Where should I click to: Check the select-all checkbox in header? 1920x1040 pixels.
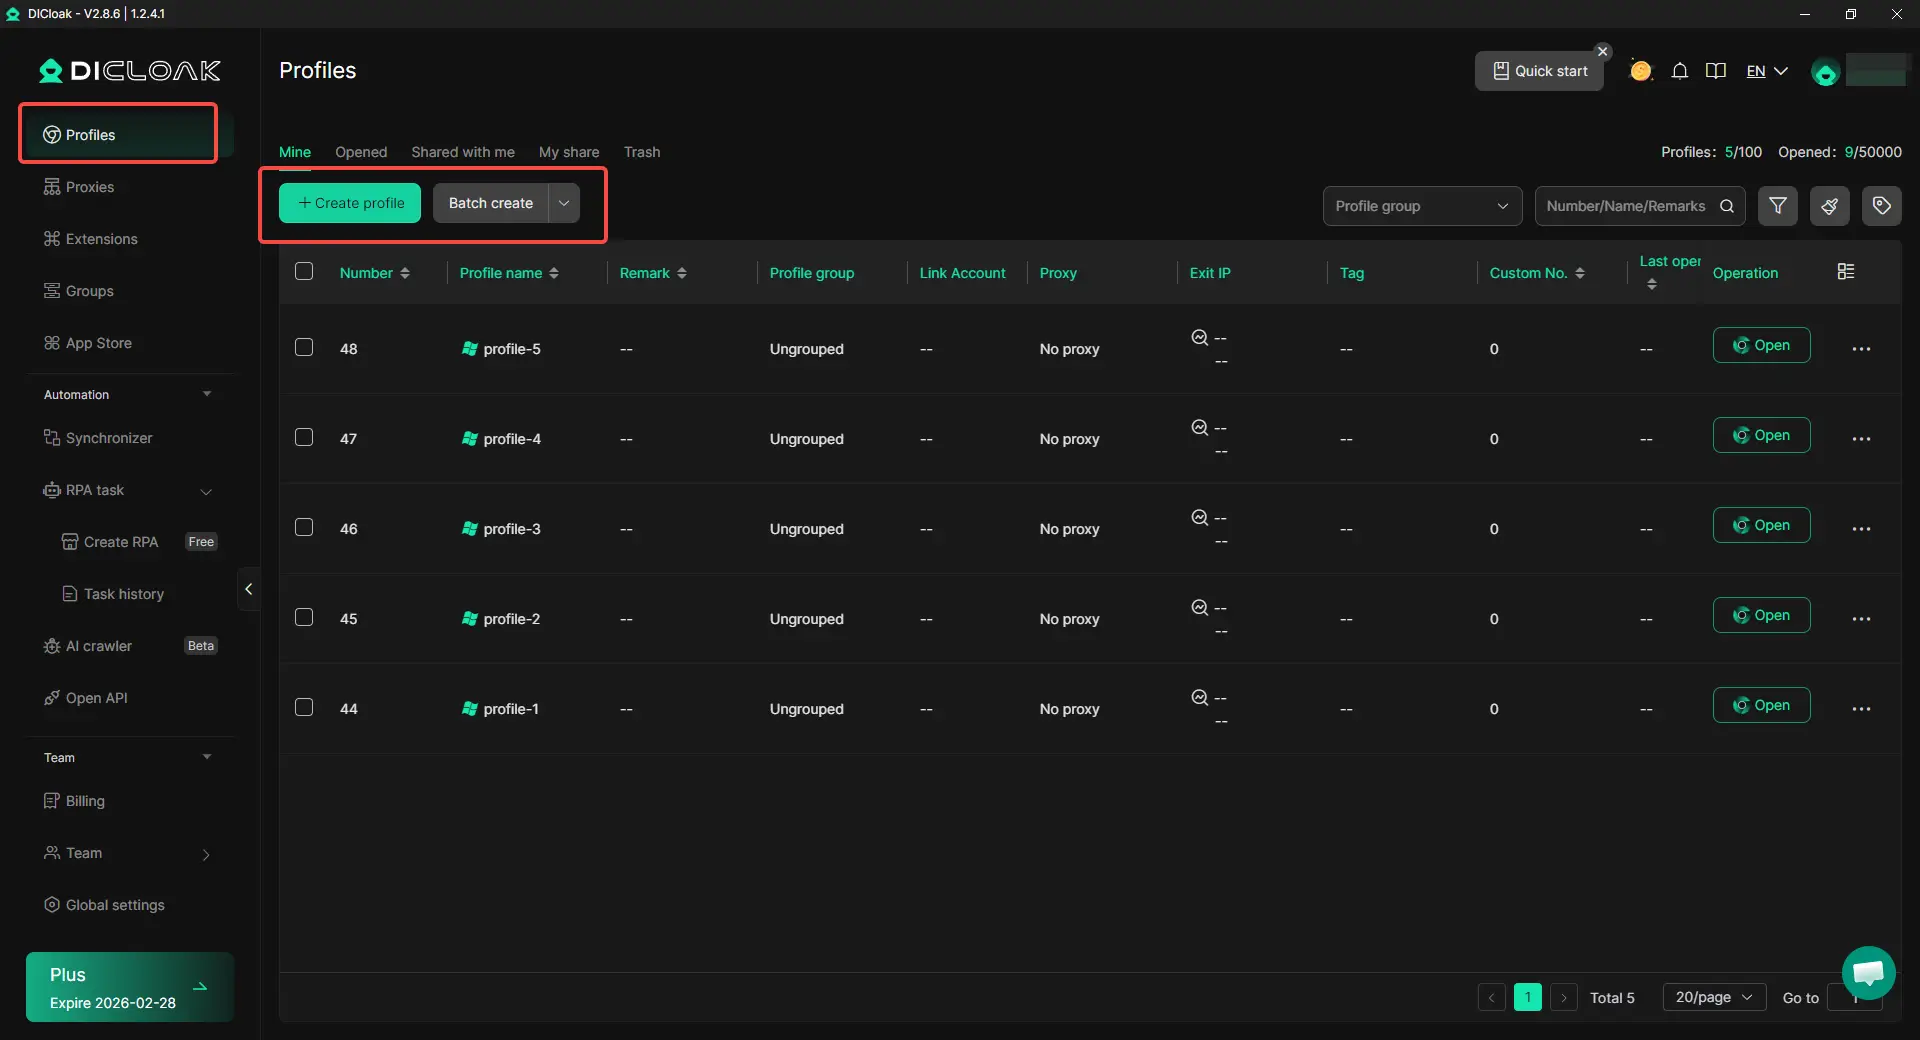pyautogui.click(x=304, y=272)
